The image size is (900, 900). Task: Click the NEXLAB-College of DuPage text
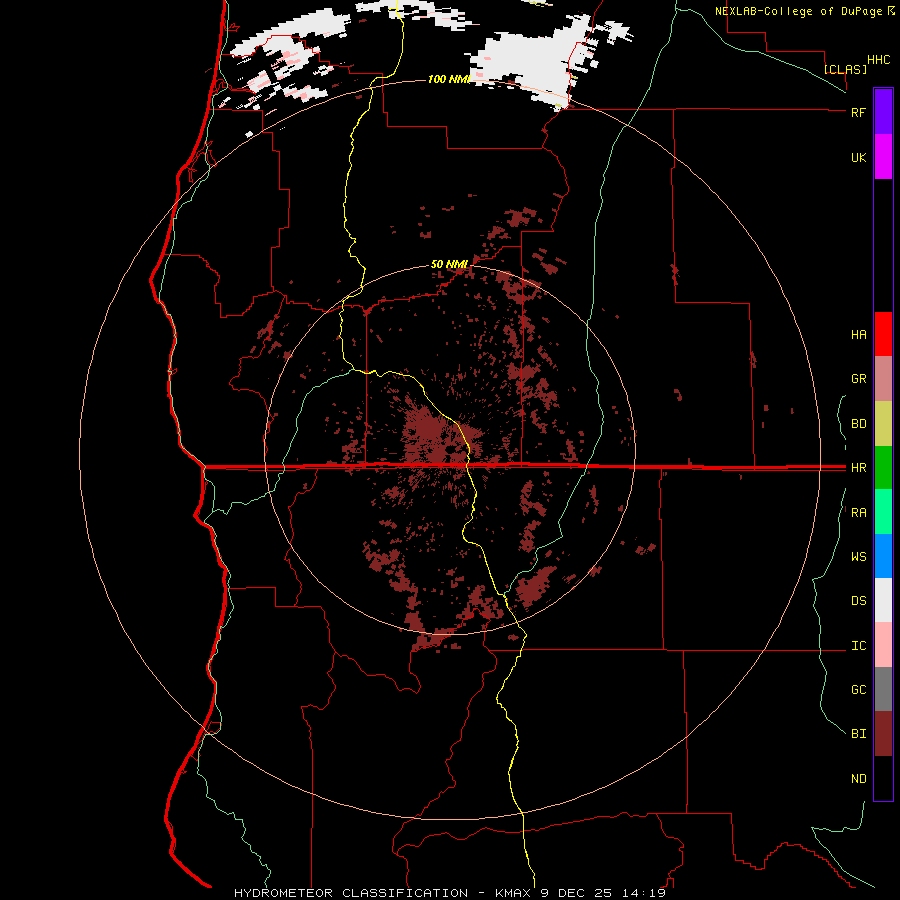click(800, 11)
